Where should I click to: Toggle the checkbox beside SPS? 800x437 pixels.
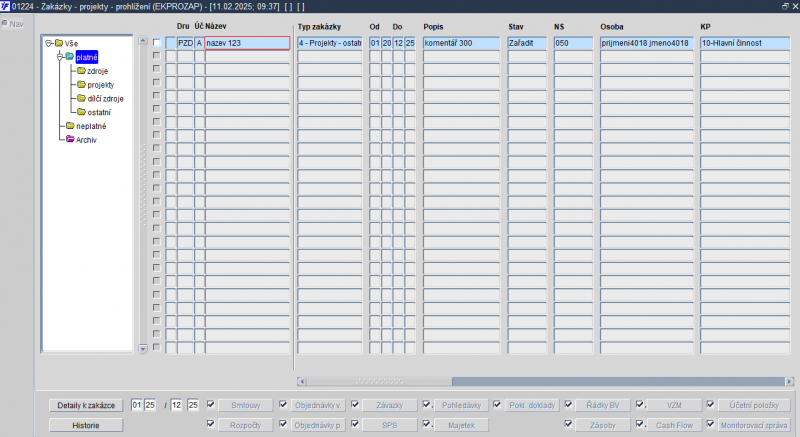click(x=355, y=424)
